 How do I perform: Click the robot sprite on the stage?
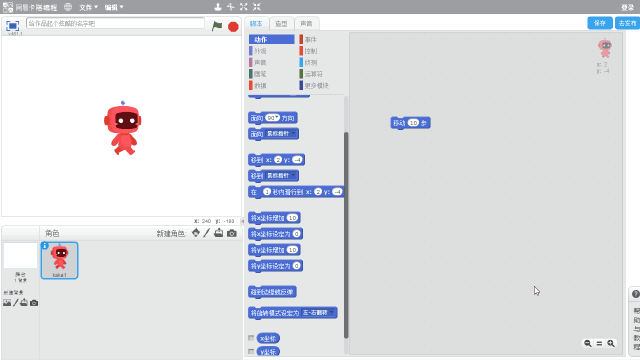pos(122,129)
